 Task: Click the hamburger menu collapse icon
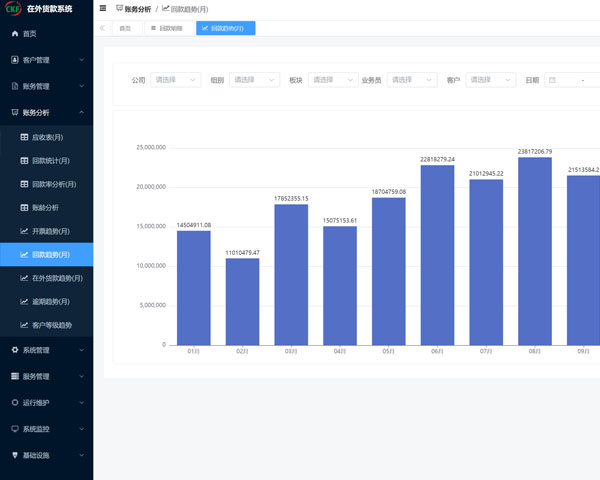coord(103,8)
